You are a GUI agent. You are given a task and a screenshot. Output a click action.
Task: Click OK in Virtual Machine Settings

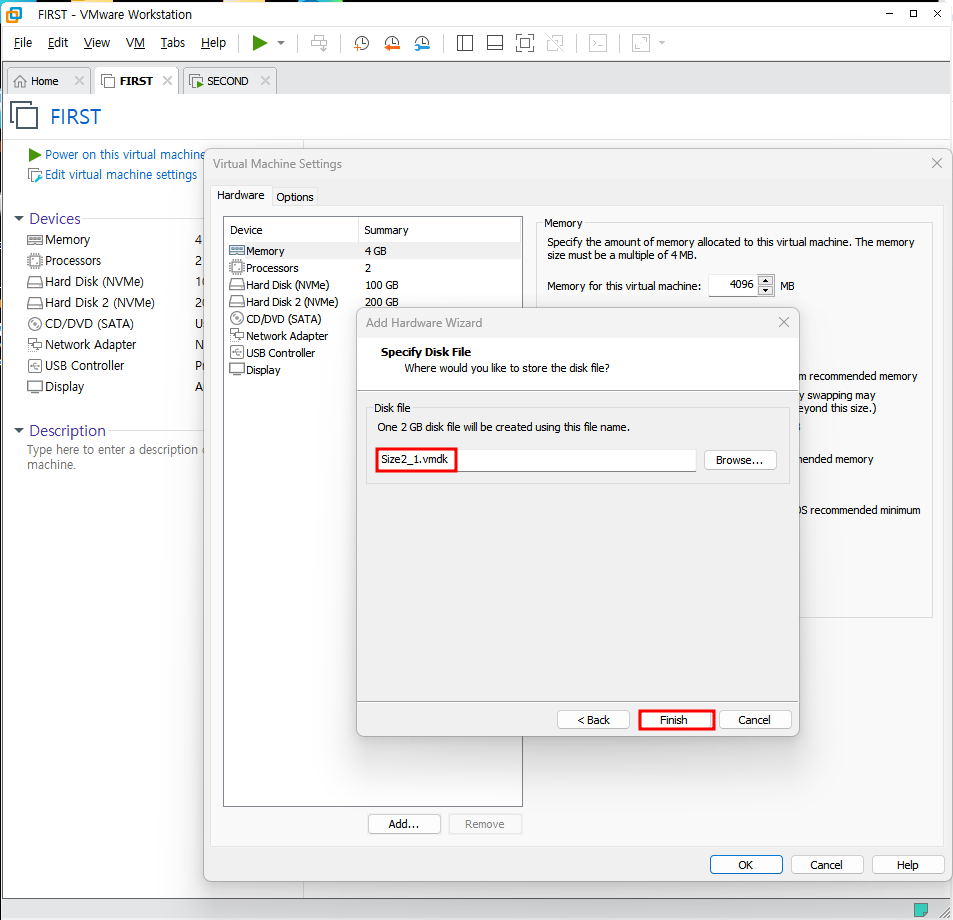(x=746, y=865)
